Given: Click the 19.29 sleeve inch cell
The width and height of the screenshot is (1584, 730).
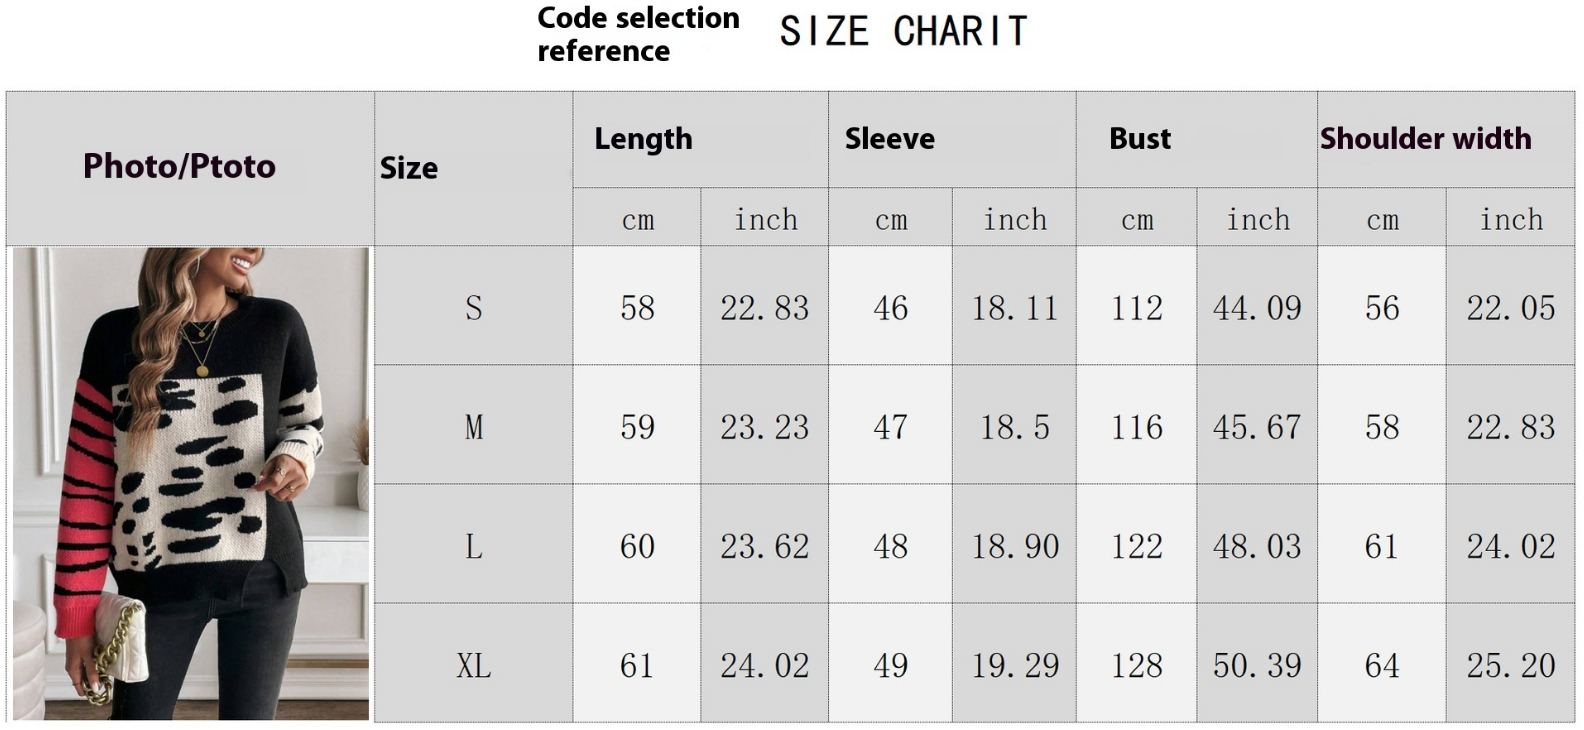Looking at the screenshot, I should pos(1015,665).
